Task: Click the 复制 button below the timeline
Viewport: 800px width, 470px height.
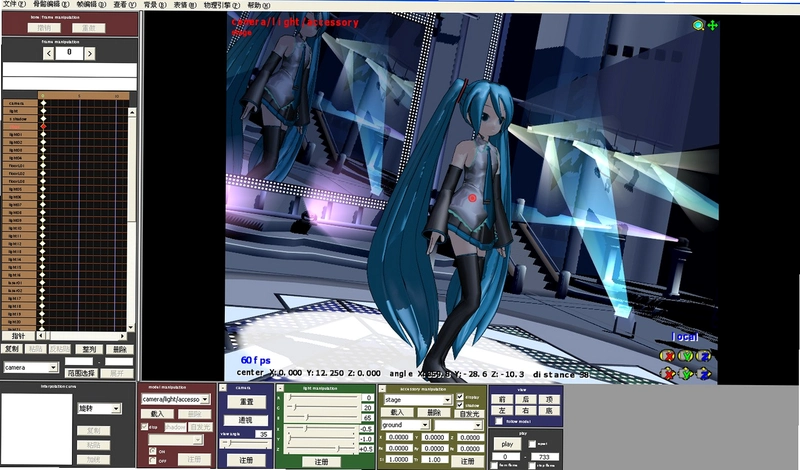Action: [x=11, y=349]
